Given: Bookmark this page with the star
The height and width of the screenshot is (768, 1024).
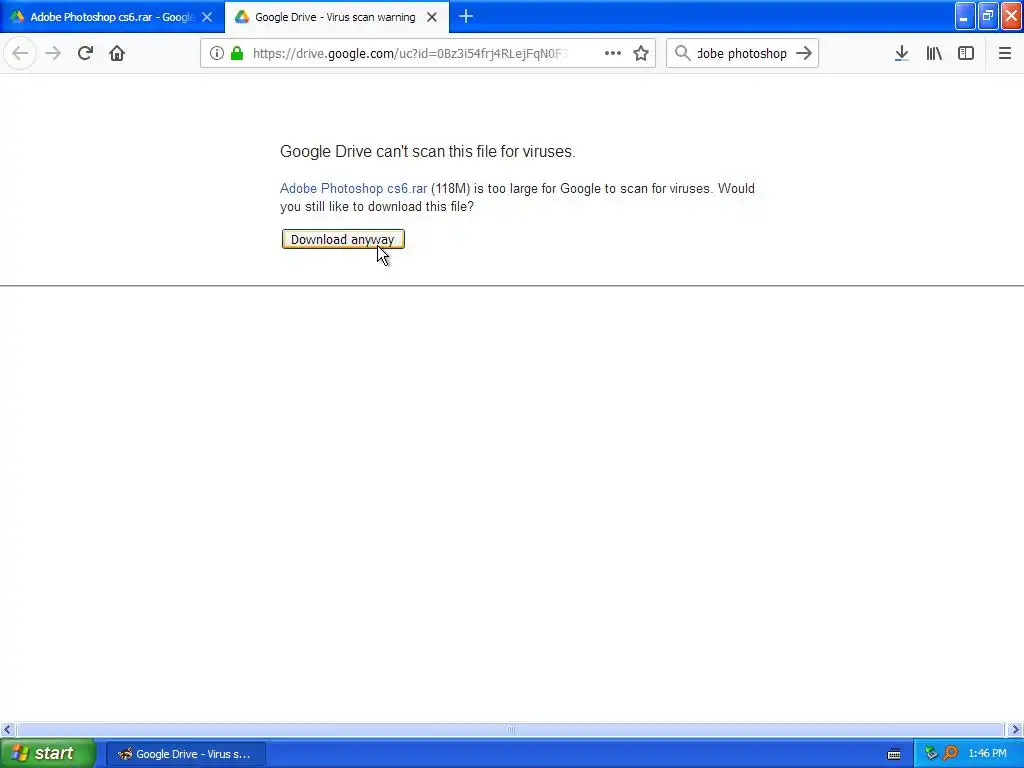Looking at the screenshot, I should [641, 54].
